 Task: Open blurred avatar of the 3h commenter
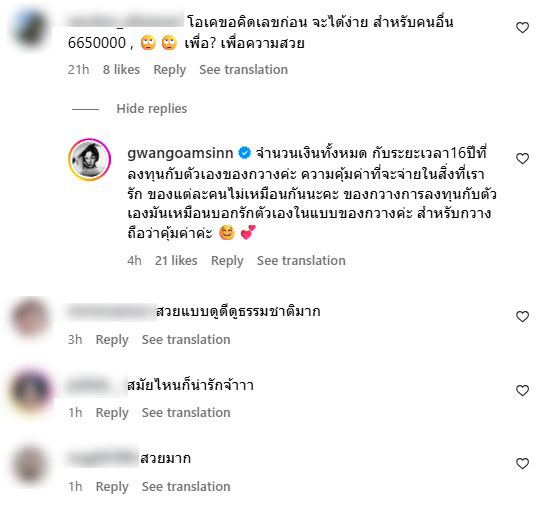[30, 318]
